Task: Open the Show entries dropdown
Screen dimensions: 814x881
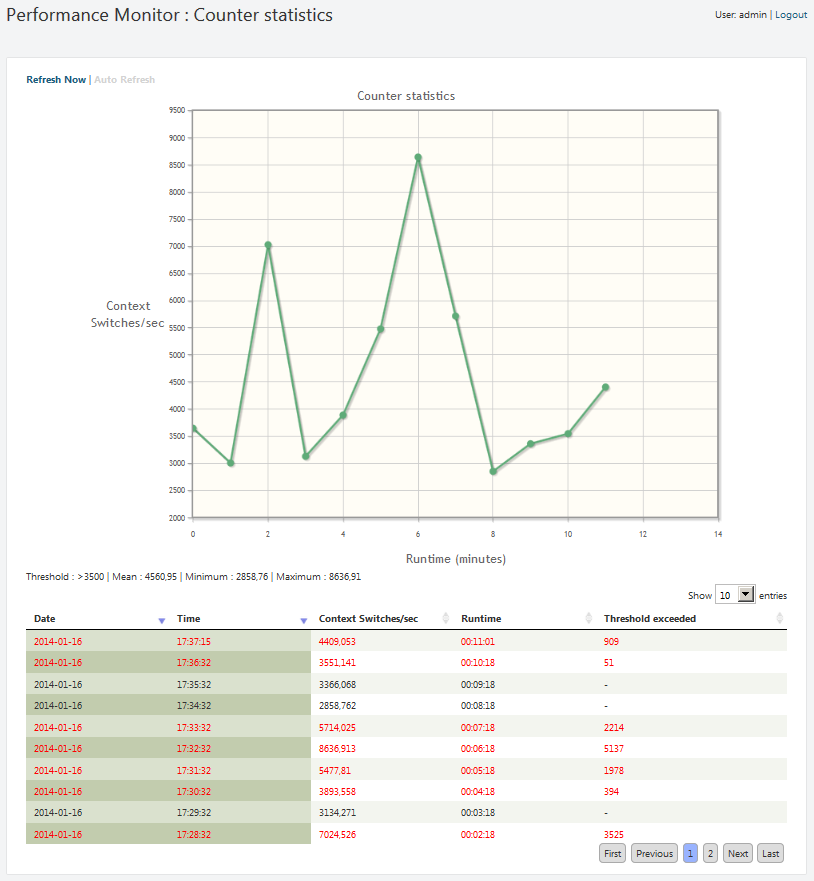Action: click(735, 595)
